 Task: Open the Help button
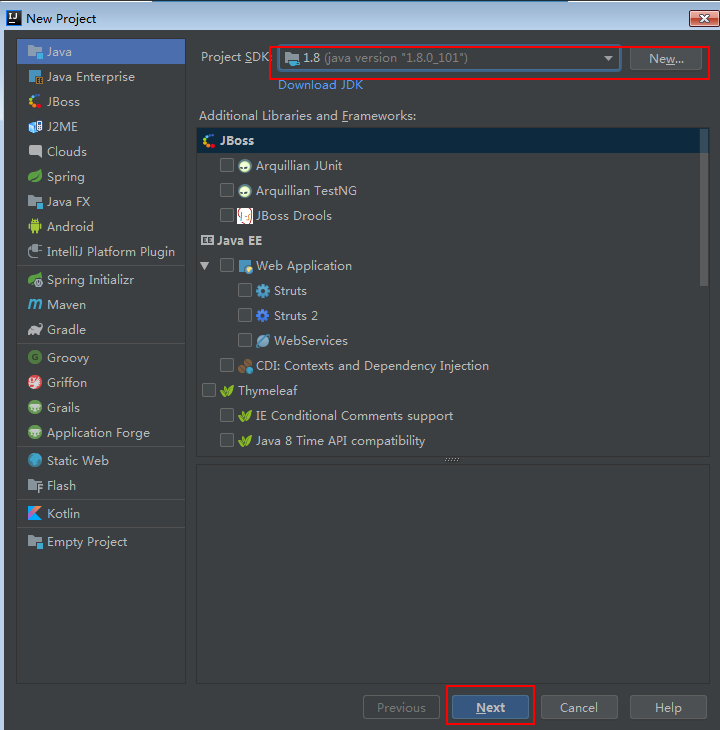668,708
